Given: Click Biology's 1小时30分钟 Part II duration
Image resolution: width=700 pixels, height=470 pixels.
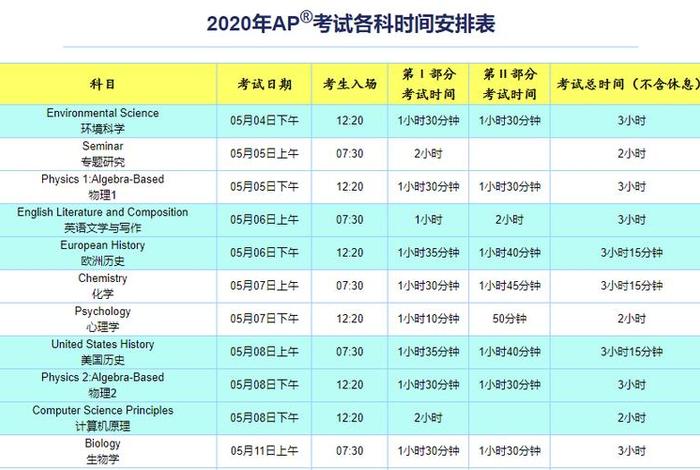Looking at the screenshot, I should tap(509, 451).
